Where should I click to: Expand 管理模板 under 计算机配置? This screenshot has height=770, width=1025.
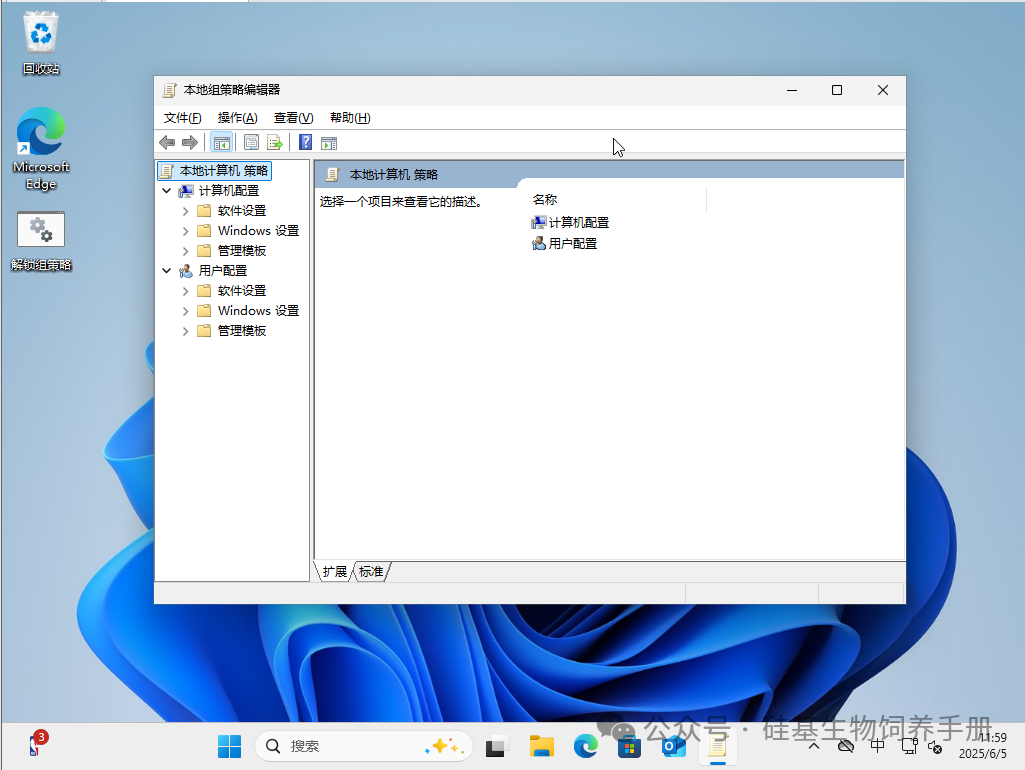click(186, 250)
